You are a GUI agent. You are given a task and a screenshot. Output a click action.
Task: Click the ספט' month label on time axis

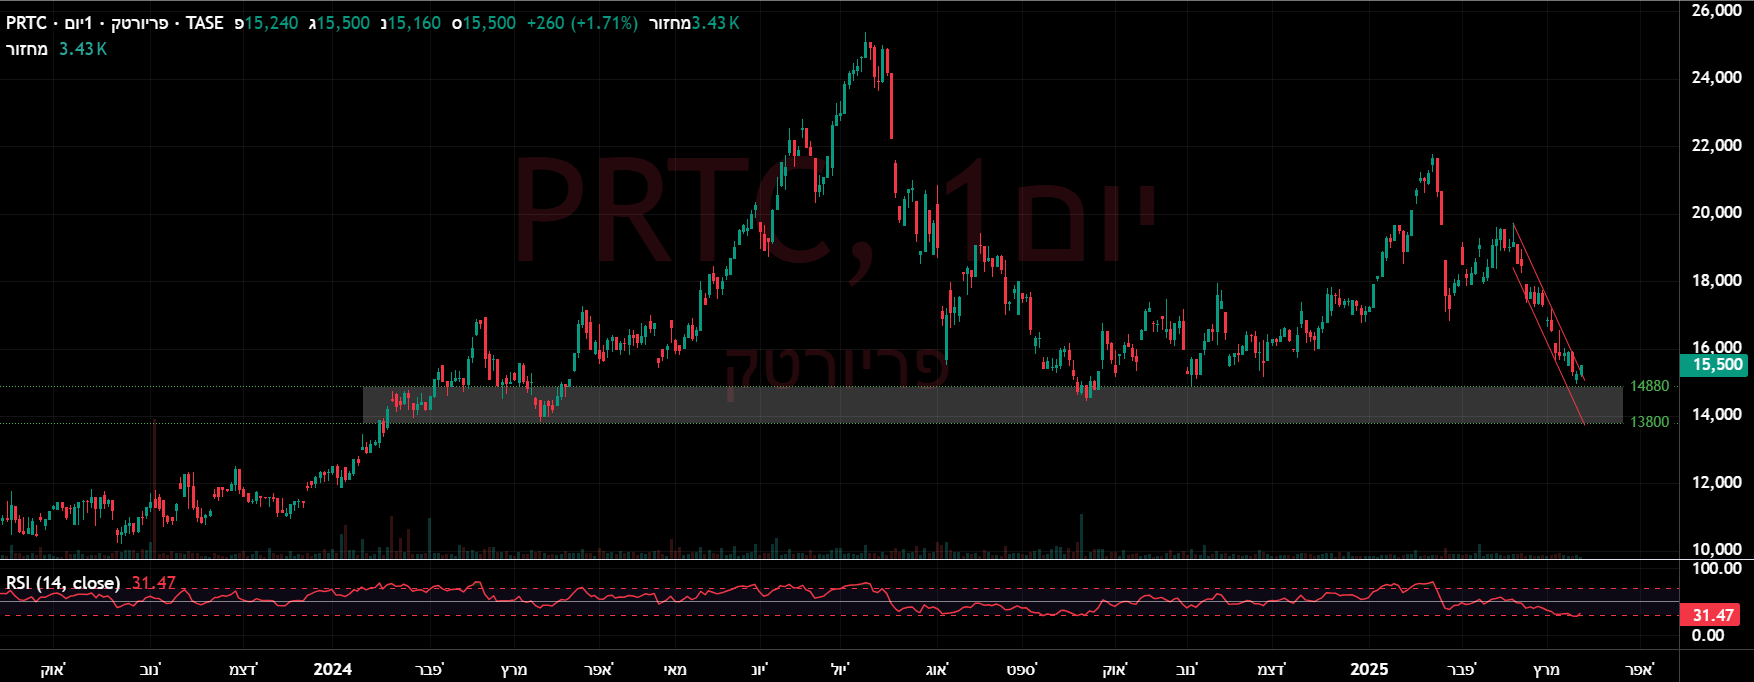[x=1022, y=669]
